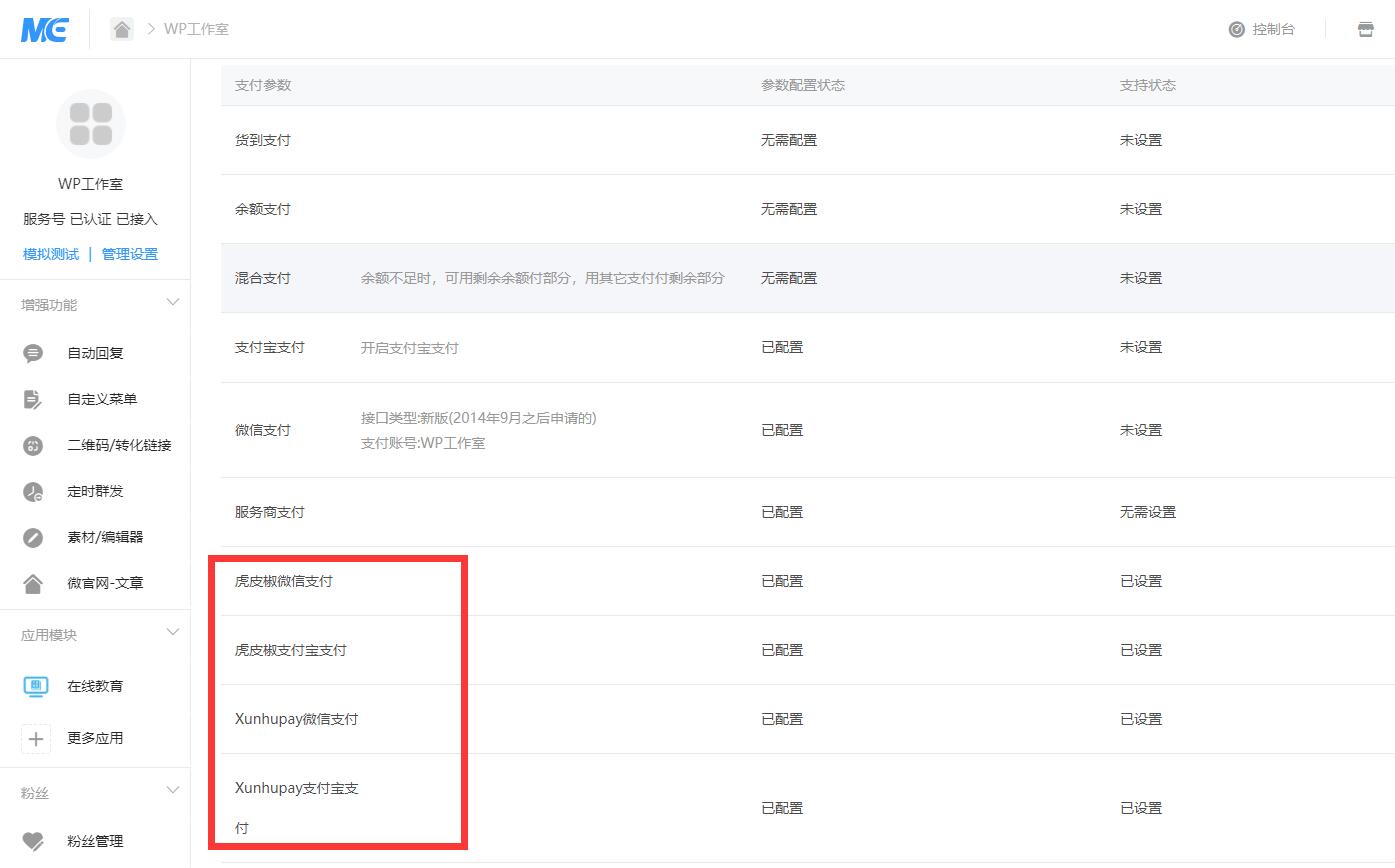Collapse the 粉丝 section chevron

[172, 791]
